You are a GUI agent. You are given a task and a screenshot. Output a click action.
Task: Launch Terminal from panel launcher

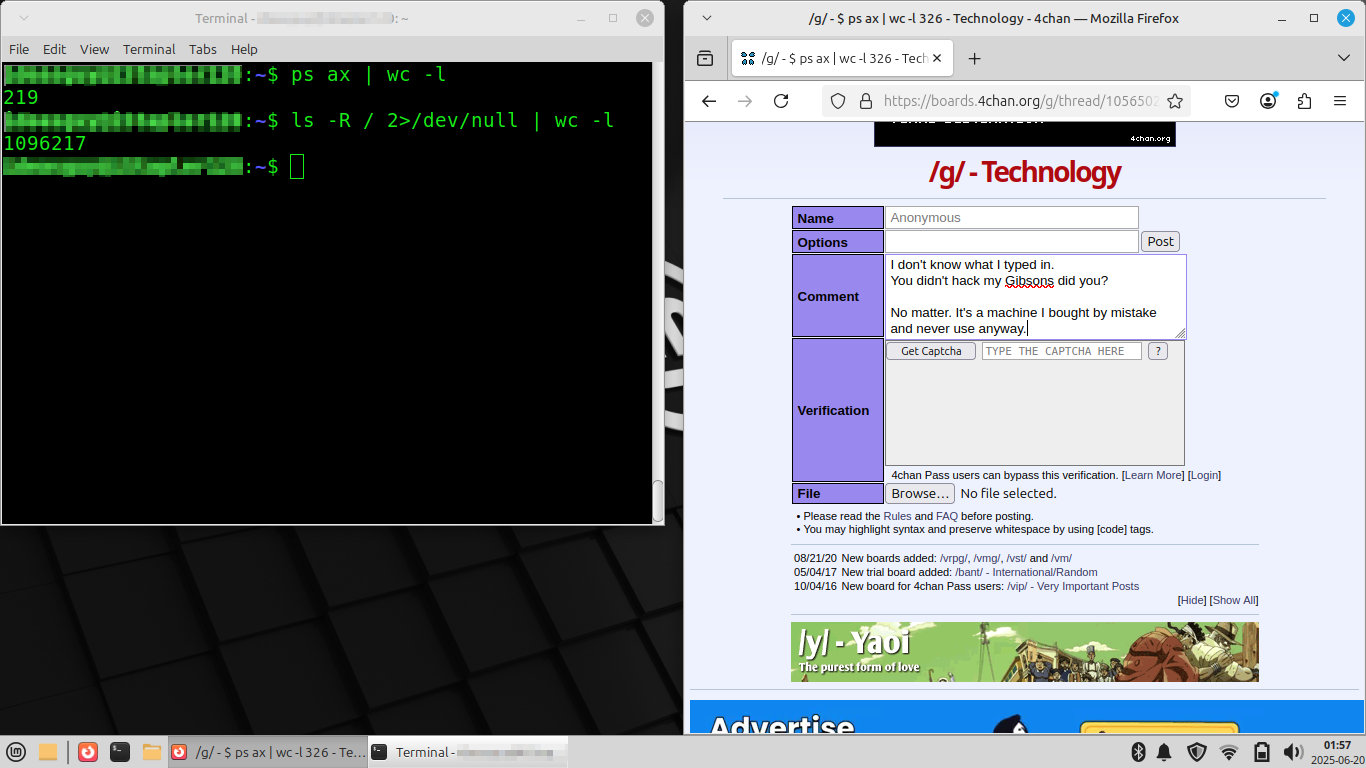coord(120,752)
